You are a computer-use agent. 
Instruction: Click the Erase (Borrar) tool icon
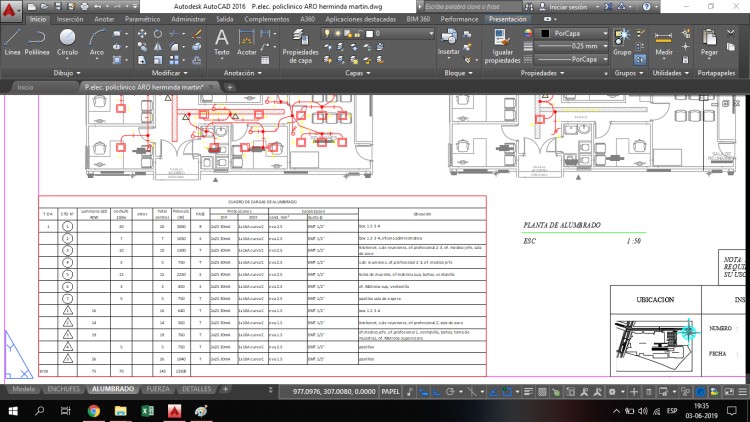click(197, 34)
